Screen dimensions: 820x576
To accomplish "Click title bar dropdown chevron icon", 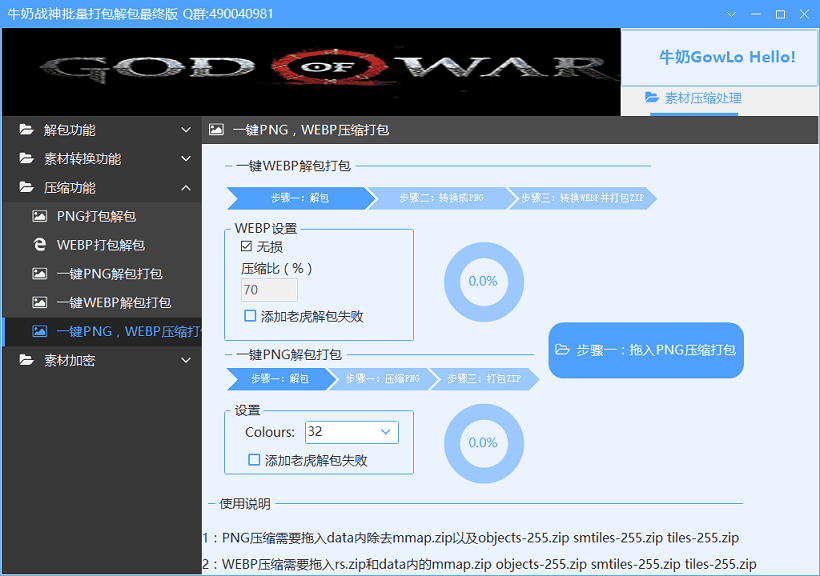I will [x=732, y=14].
